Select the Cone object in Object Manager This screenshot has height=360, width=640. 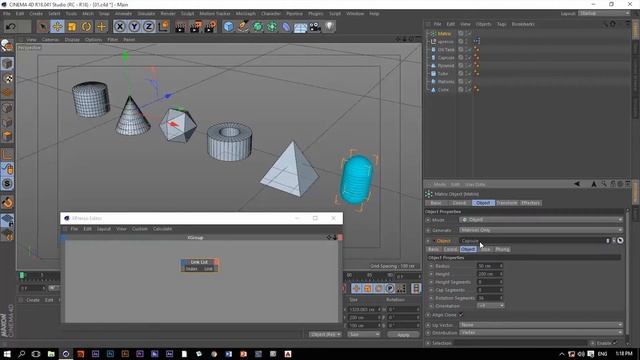click(443, 89)
